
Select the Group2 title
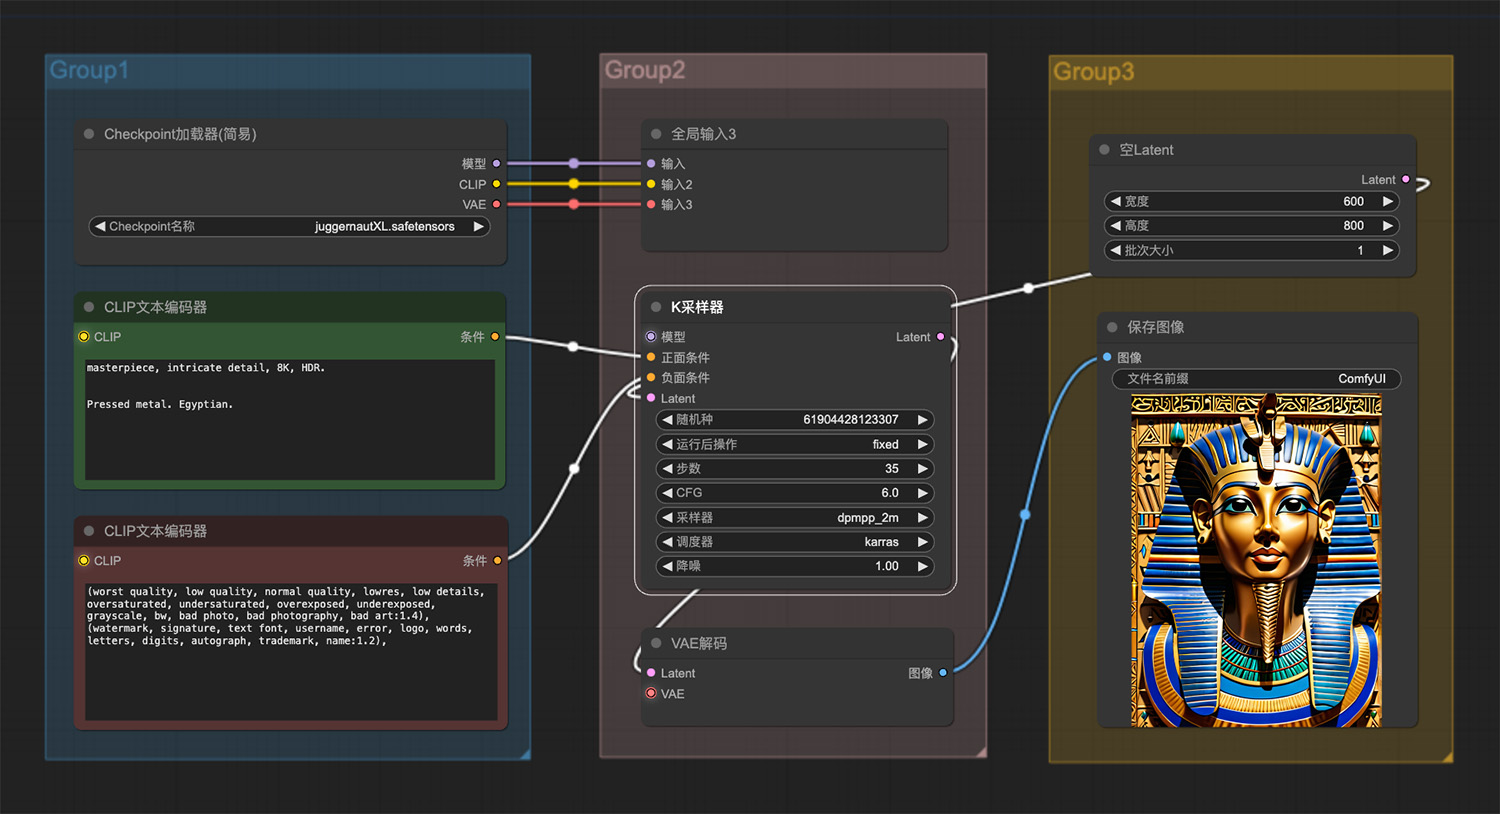(x=645, y=70)
